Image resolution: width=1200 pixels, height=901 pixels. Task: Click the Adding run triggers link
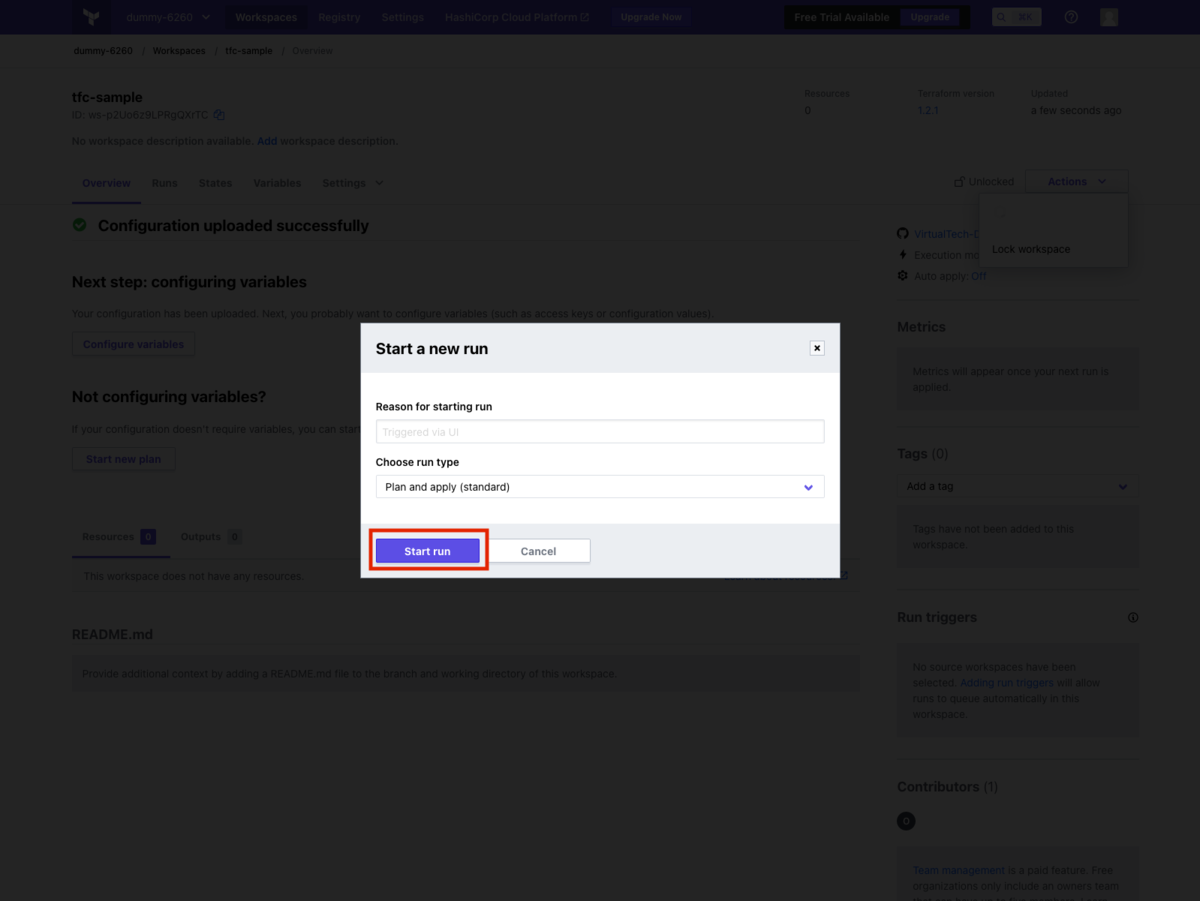(1007, 683)
